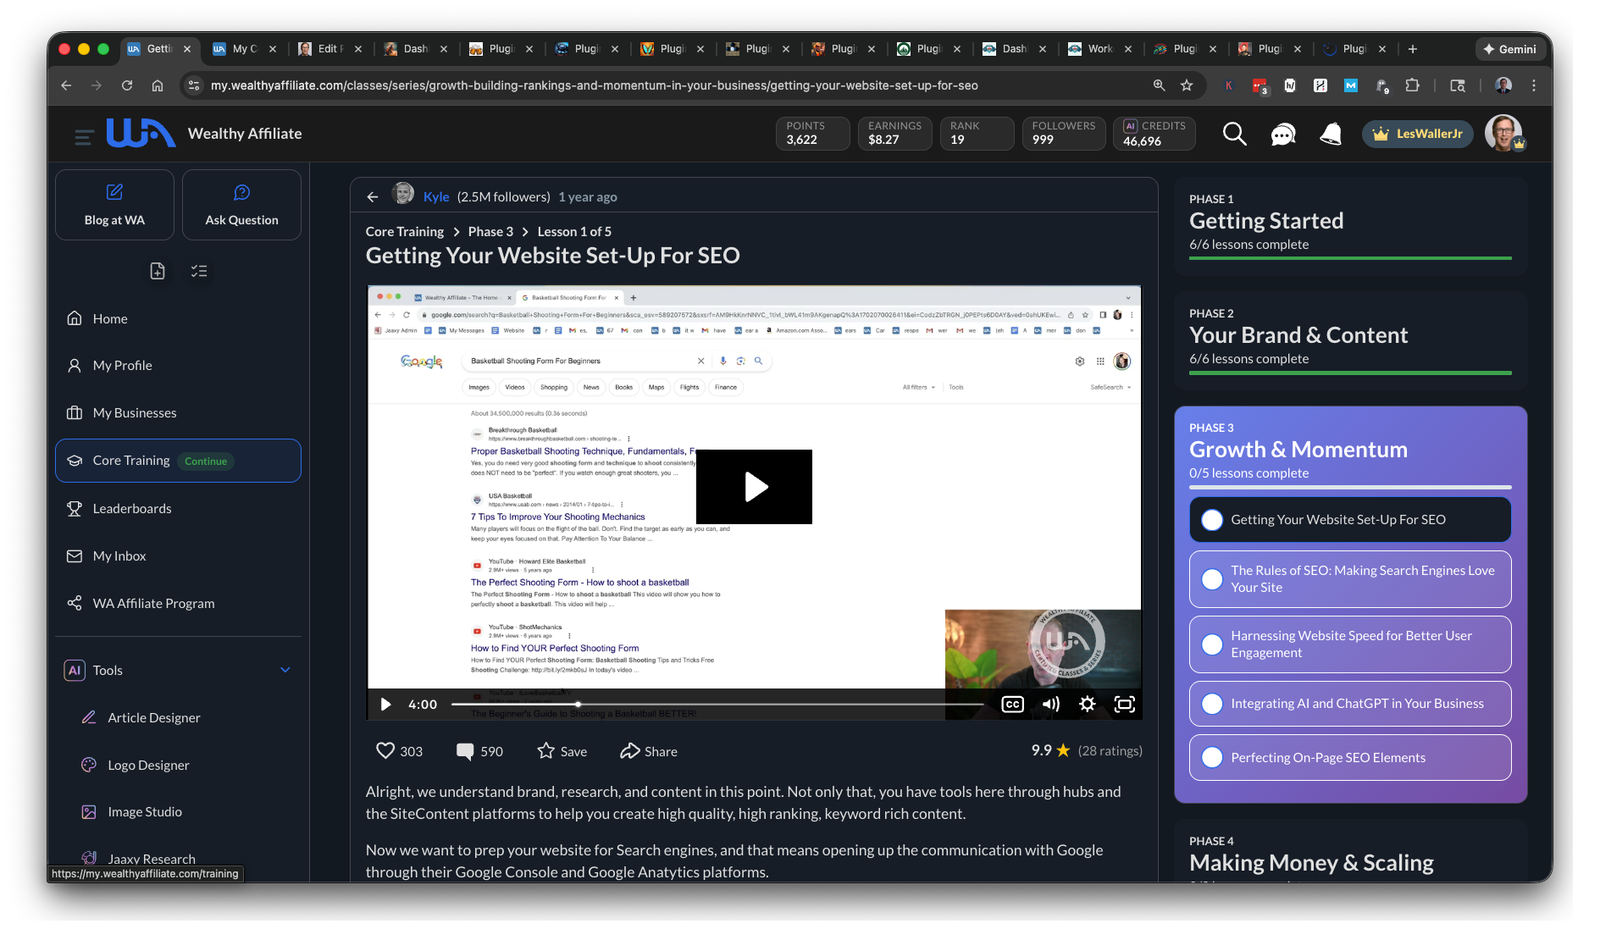Open video settings gear
The width and height of the screenshot is (1600, 945).
(x=1087, y=704)
